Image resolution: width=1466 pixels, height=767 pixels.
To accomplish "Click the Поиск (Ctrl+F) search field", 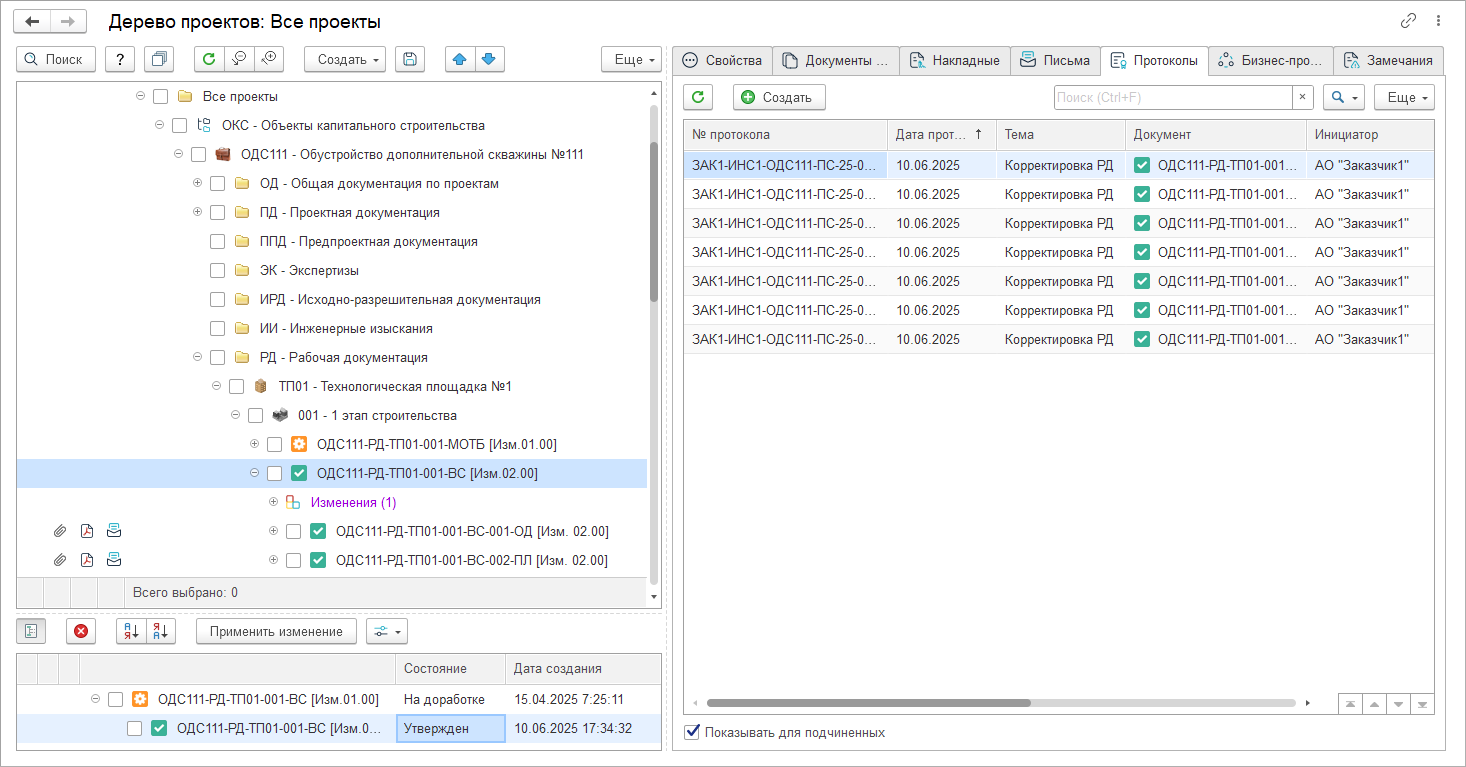I will point(1172,97).
